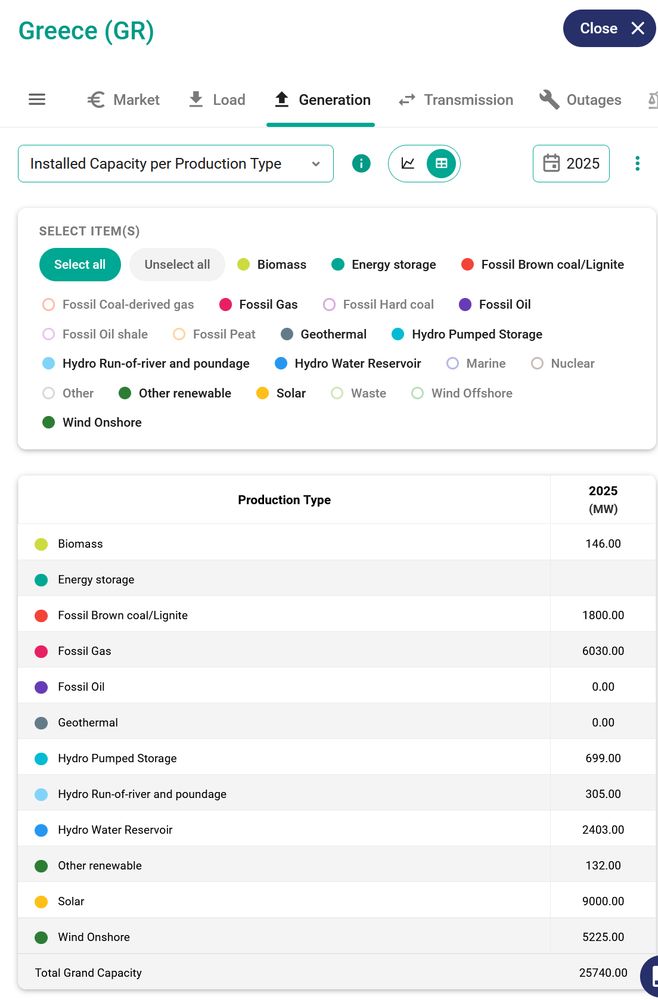
Task: Click the chat widget icon at bottom corner
Action: click(x=650, y=974)
